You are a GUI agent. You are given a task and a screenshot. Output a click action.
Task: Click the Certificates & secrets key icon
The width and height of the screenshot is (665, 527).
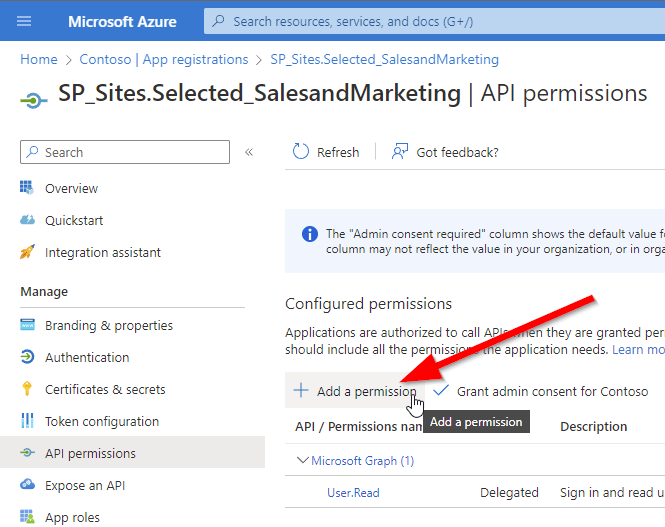click(x=27, y=388)
